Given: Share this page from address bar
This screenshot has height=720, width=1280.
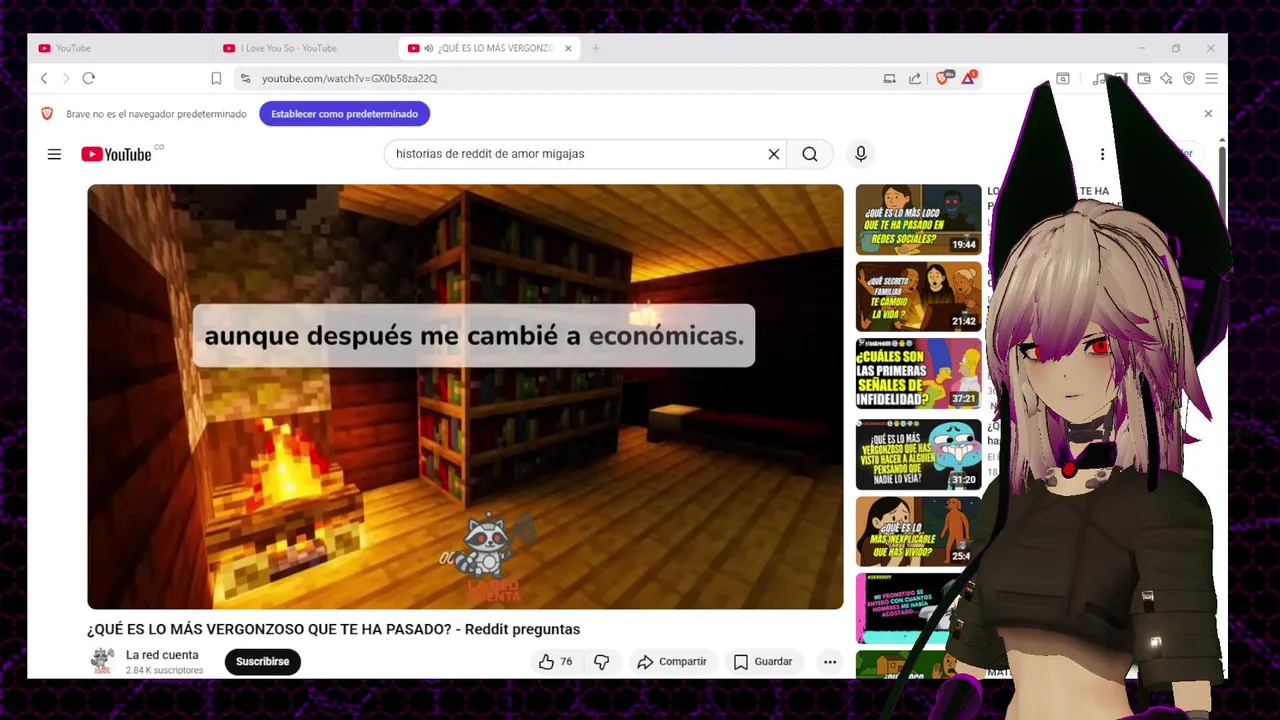Looking at the screenshot, I should tap(915, 78).
